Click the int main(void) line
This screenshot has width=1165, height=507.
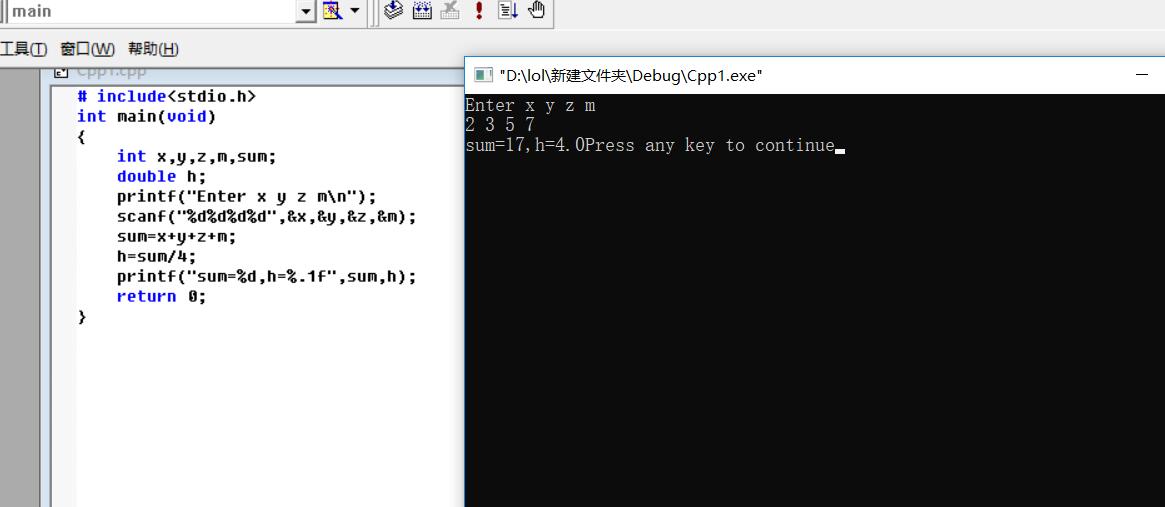pos(146,117)
